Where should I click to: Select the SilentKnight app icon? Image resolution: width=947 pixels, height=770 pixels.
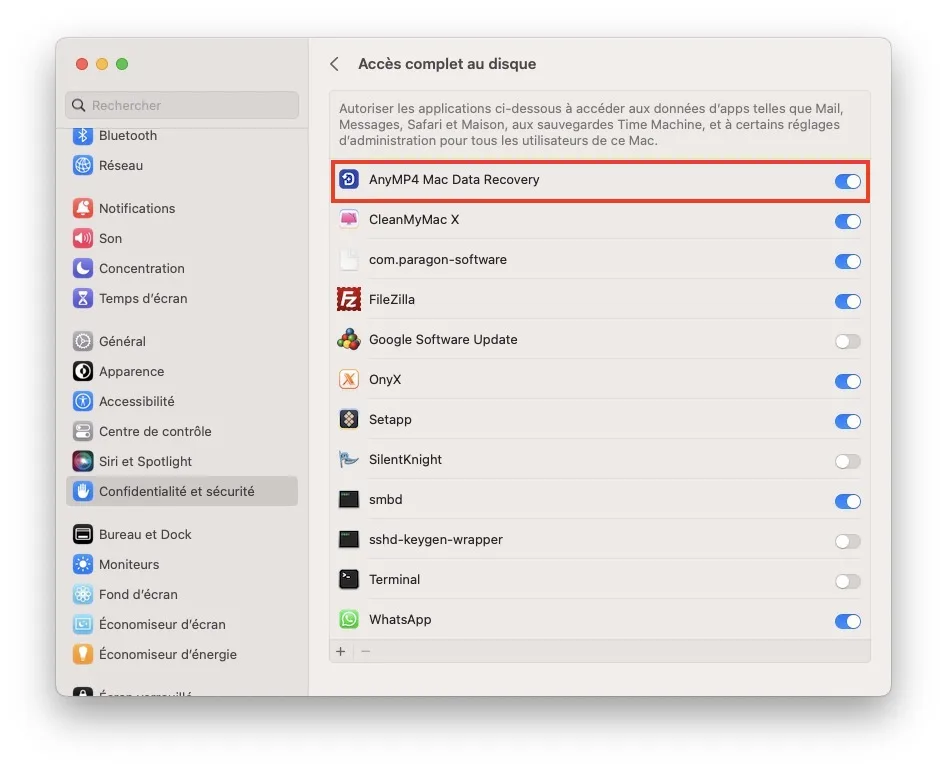point(348,461)
